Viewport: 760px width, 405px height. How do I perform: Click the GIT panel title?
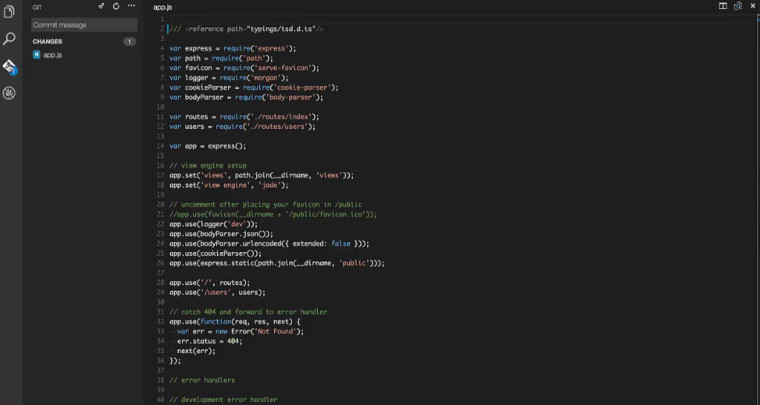pos(37,7)
